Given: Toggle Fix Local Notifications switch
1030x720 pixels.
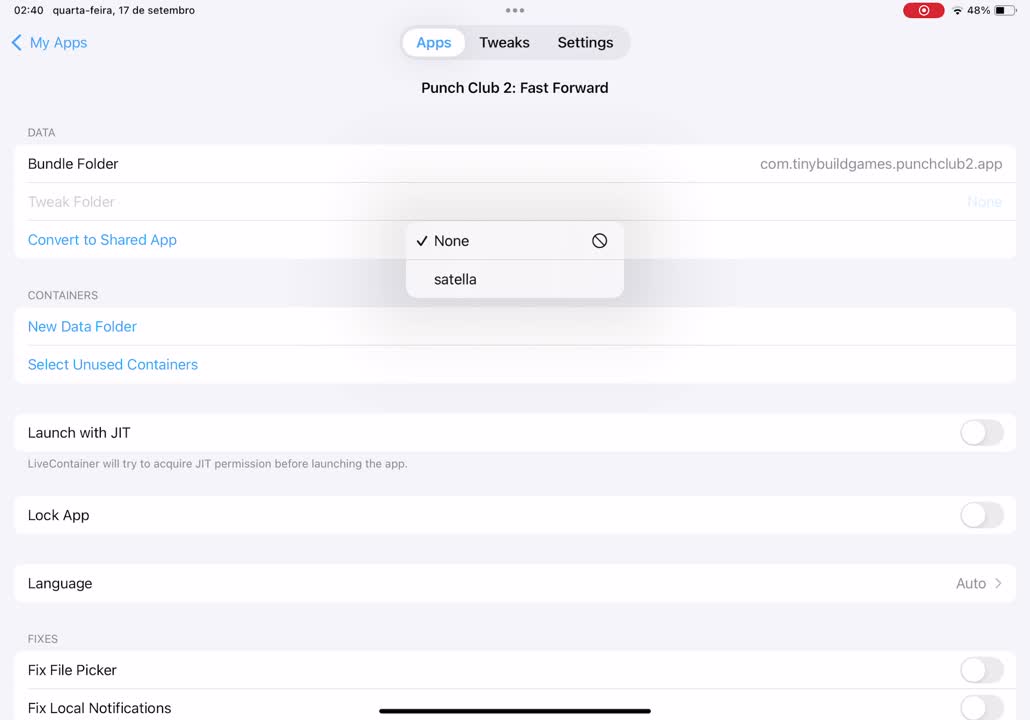Looking at the screenshot, I should (981, 708).
